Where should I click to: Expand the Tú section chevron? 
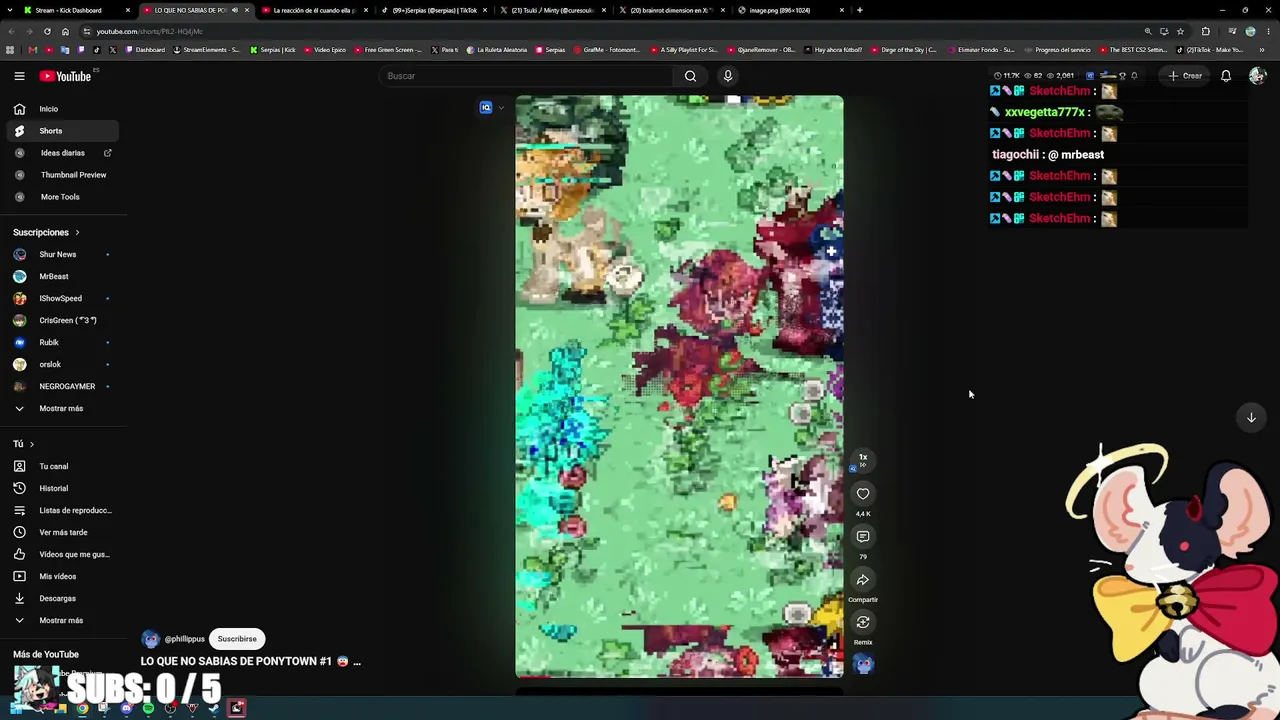[x=31, y=445]
